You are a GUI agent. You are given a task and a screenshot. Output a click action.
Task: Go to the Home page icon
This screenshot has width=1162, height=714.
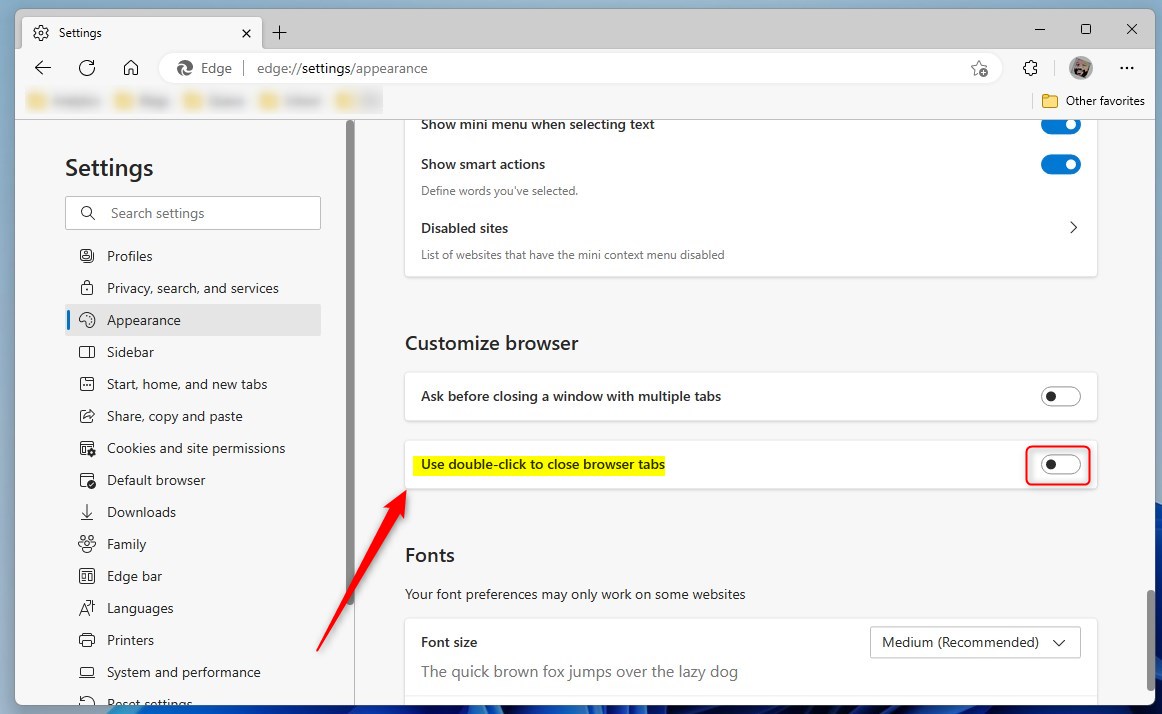(x=131, y=68)
